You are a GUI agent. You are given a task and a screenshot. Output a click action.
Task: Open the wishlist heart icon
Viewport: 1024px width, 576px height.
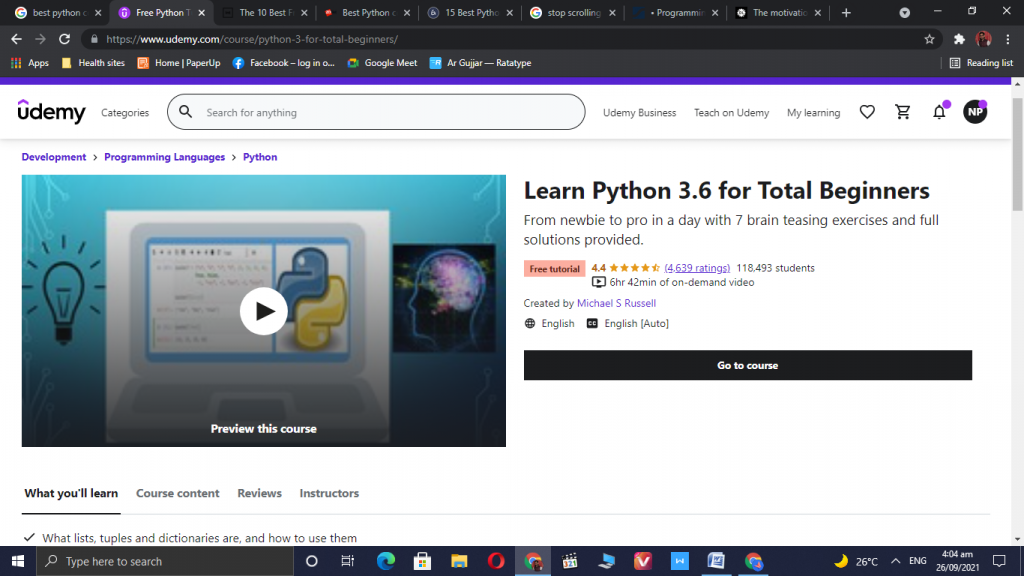867,112
